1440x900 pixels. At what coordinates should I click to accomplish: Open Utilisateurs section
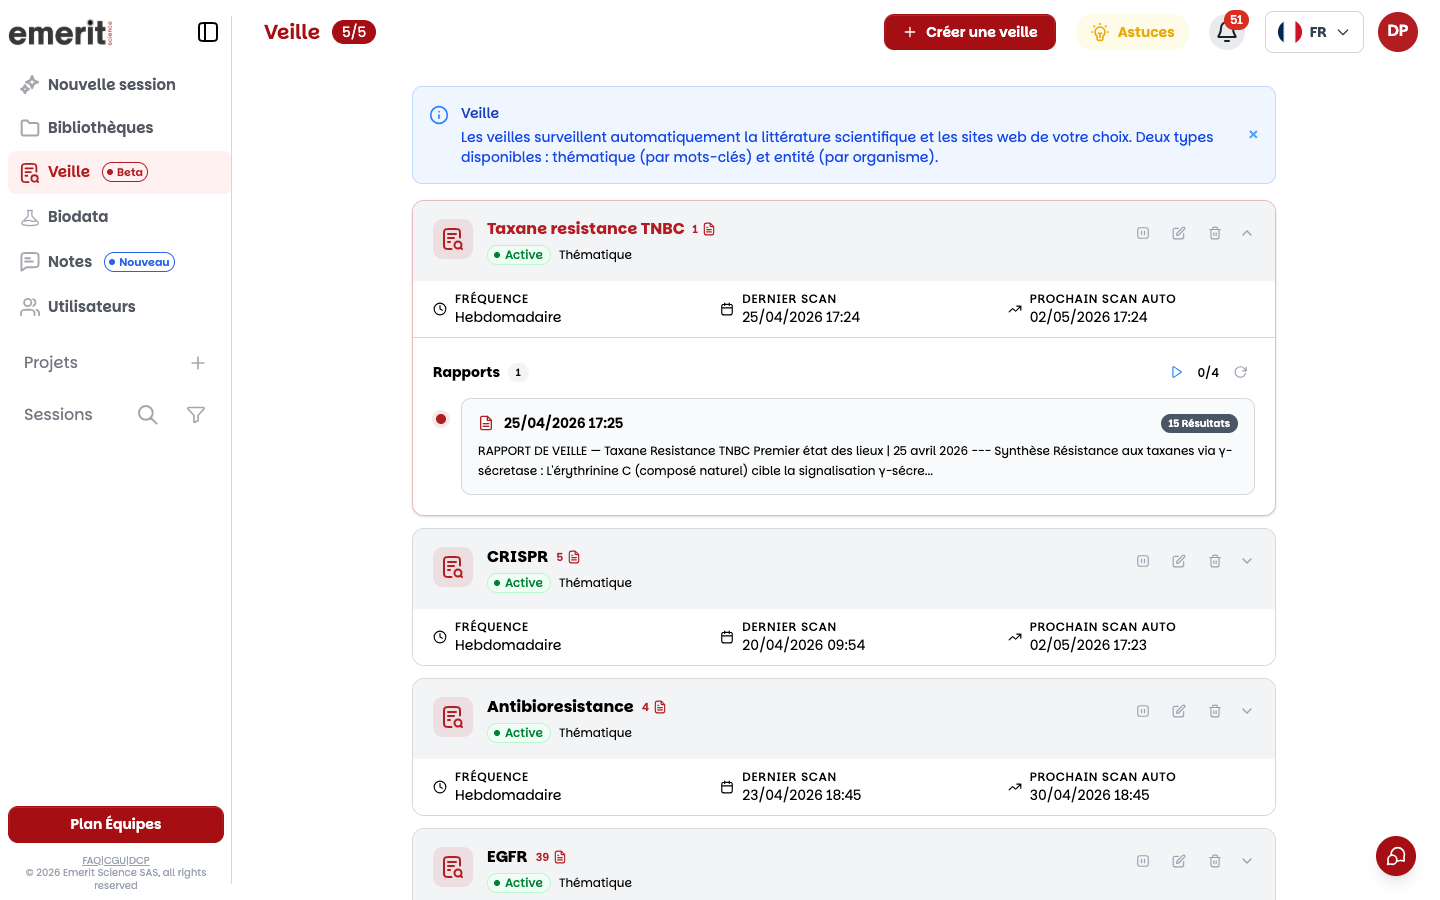(78, 307)
